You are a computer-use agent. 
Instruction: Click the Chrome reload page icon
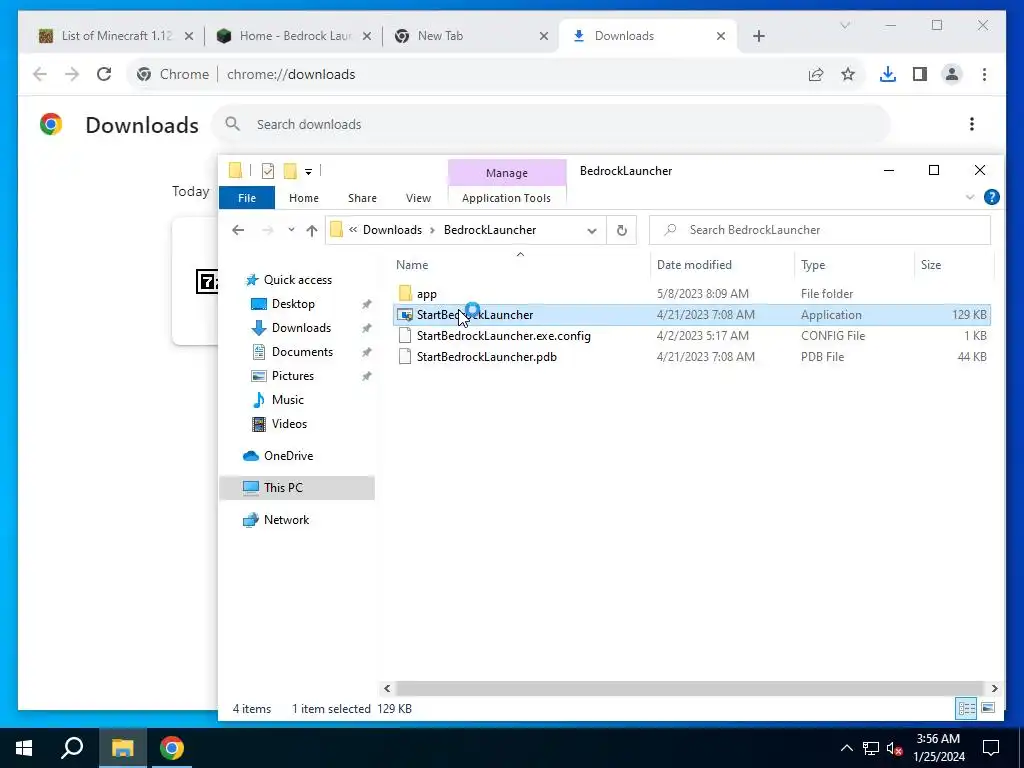(104, 74)
